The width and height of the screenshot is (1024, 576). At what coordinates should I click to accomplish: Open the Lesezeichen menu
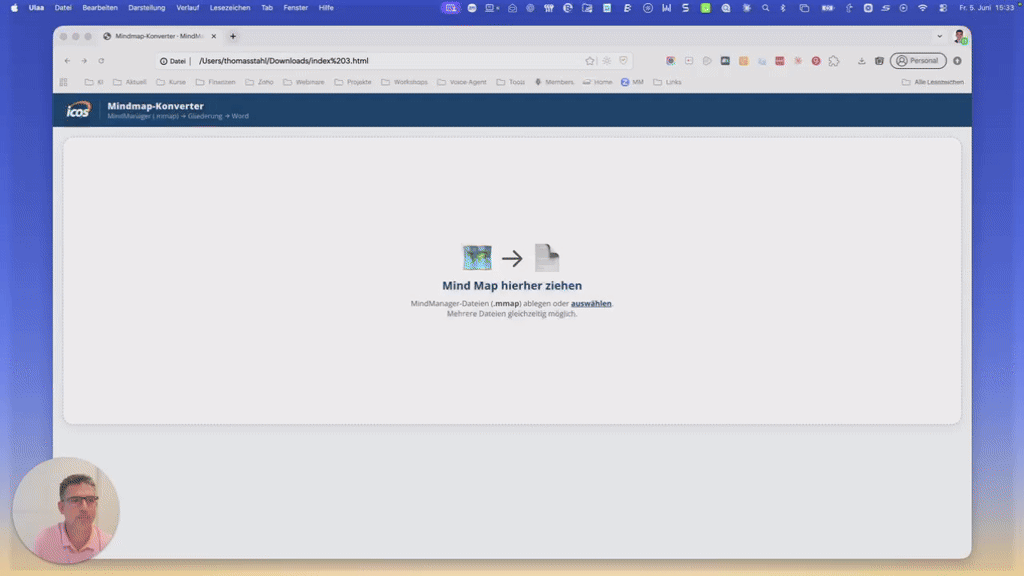pos(230,8)
